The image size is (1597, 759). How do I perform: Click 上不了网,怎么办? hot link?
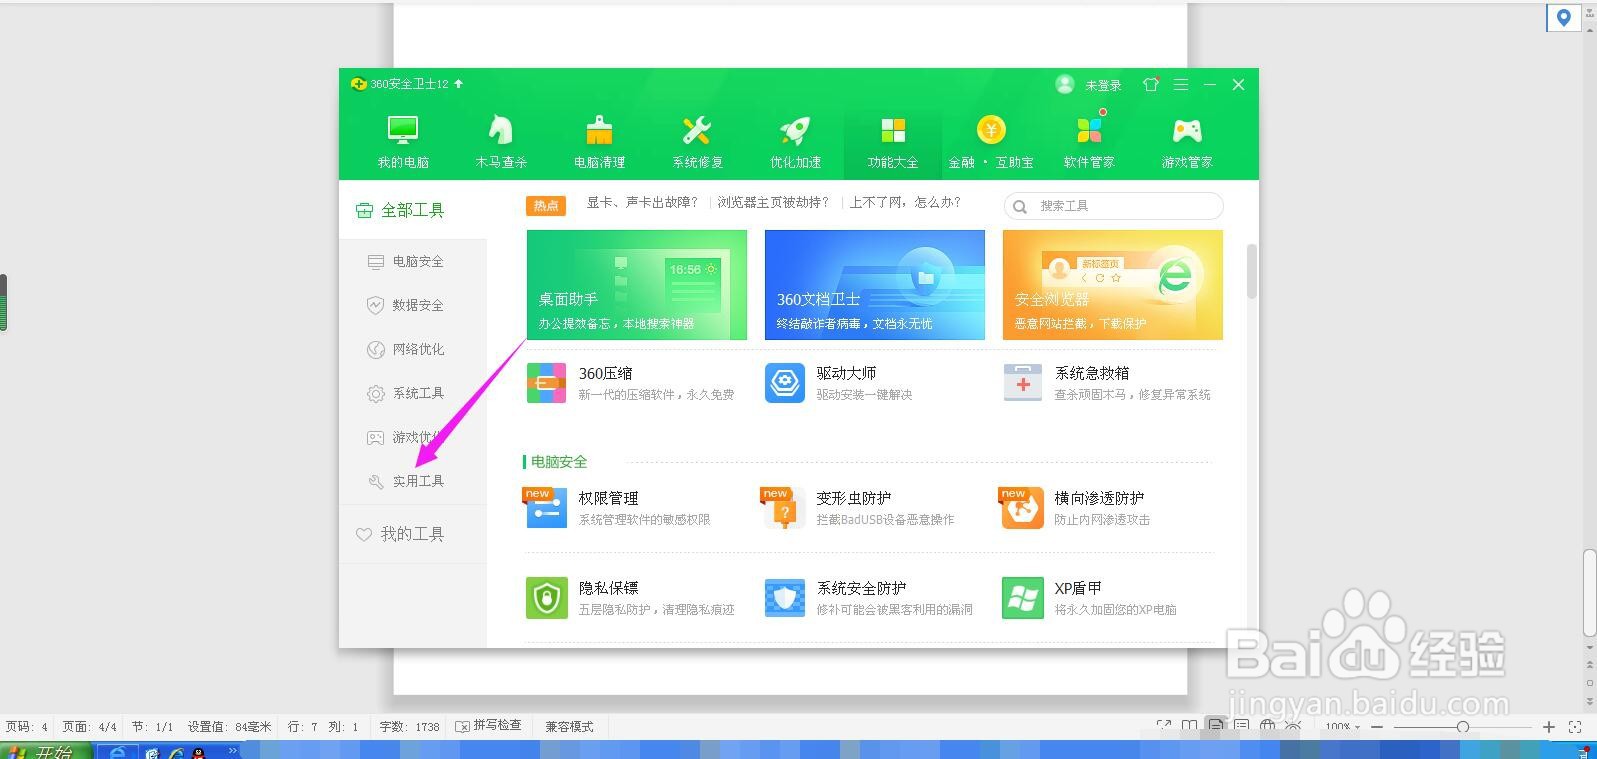tap(905, 202)
